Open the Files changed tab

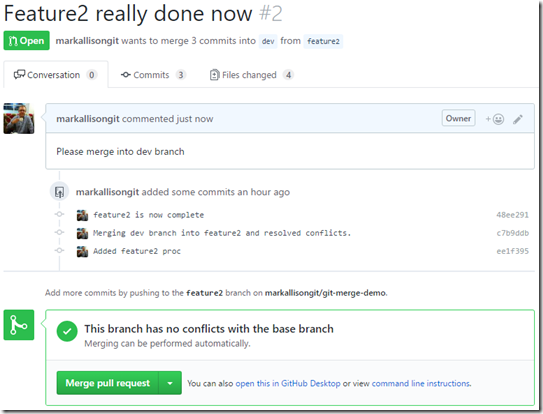coord(251,75)
